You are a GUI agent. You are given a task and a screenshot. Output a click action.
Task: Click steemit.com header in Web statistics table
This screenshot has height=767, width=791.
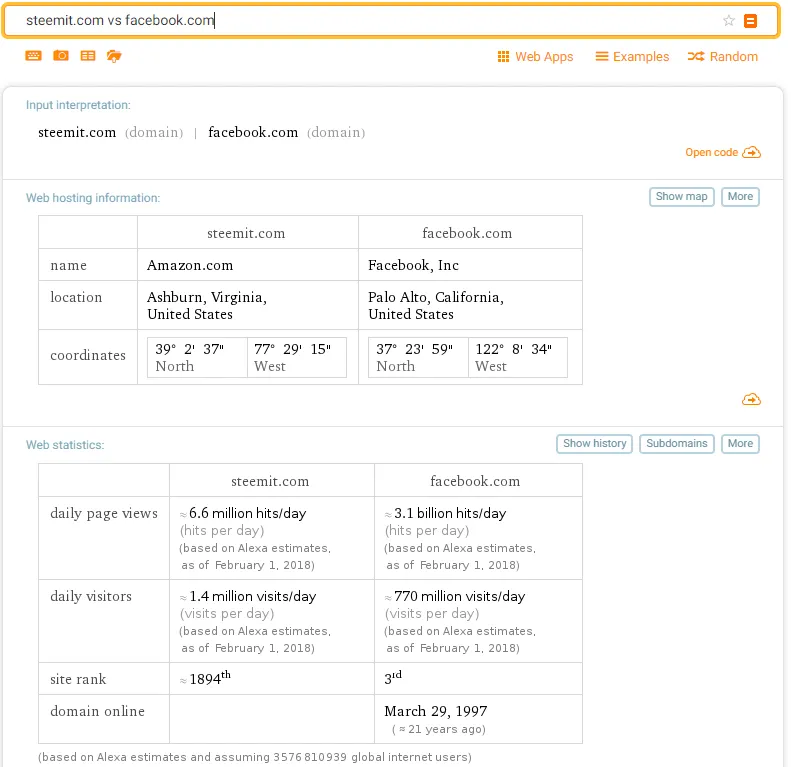(270, 481)
